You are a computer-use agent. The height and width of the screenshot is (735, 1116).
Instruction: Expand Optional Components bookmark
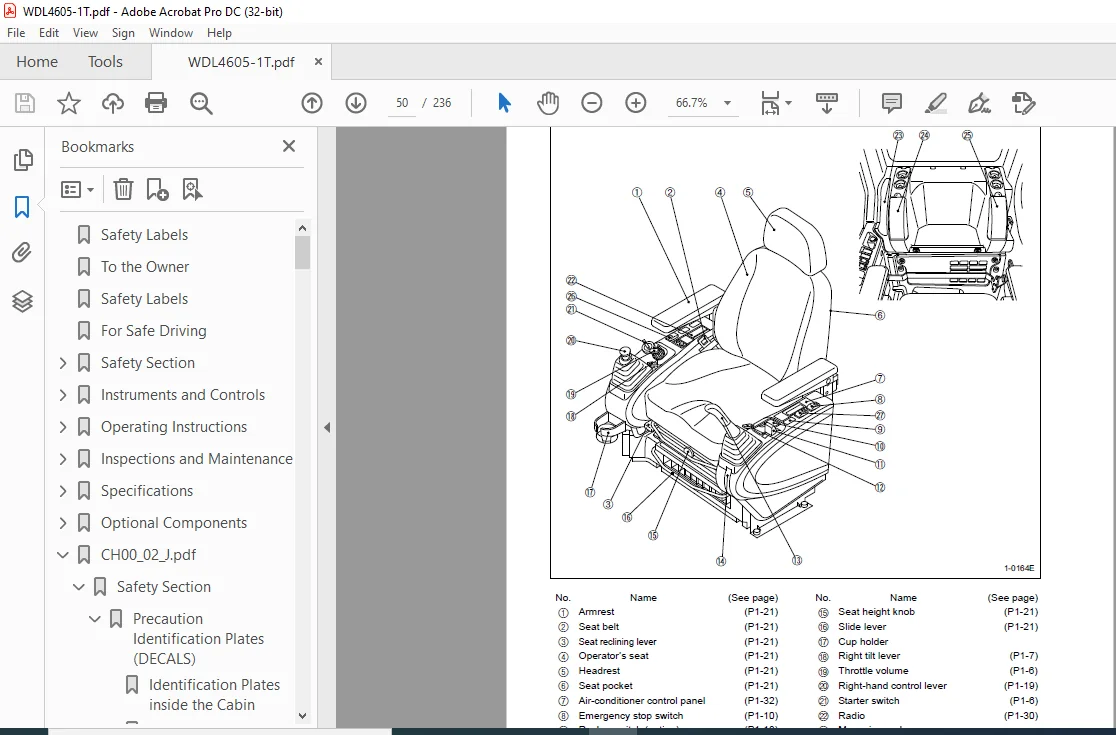coord(63,523)
